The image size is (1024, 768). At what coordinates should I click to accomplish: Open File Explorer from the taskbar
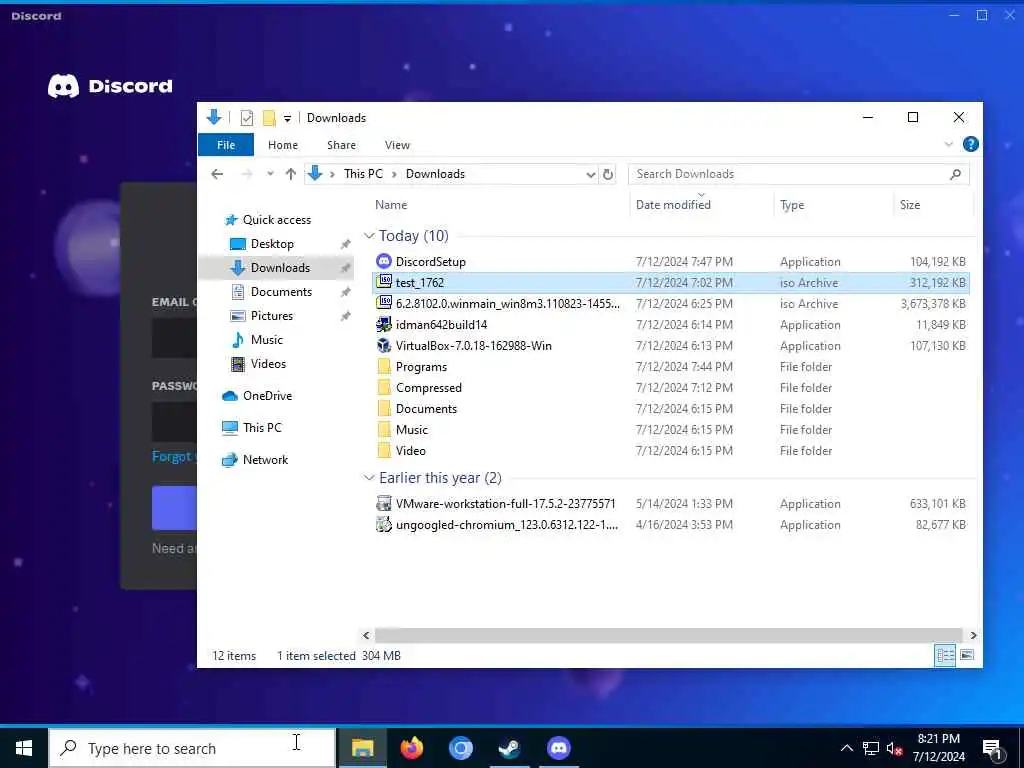362,748
